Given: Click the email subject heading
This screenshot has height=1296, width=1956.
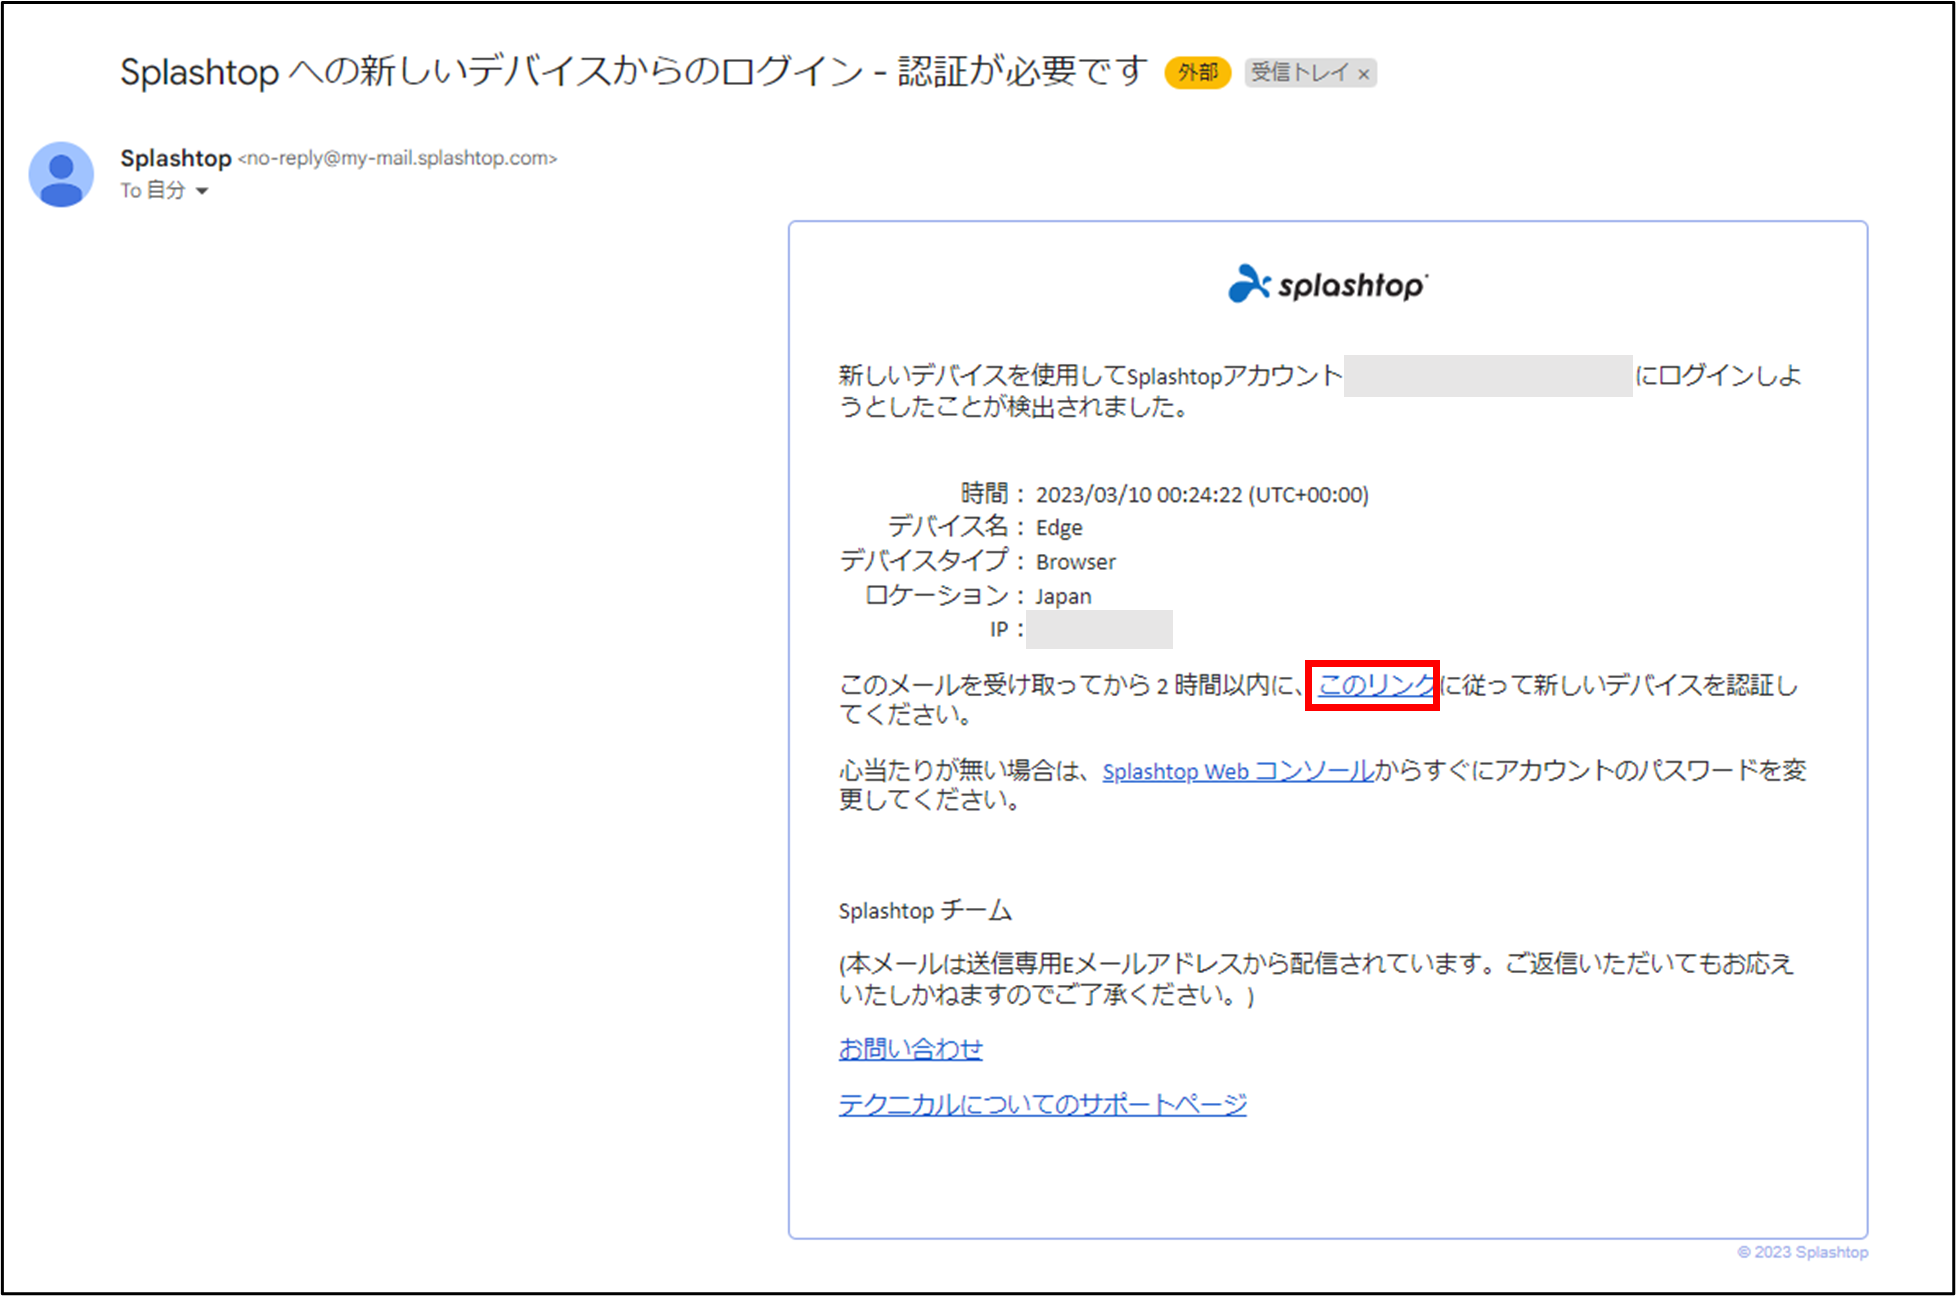Looking at the screenshot, I should click(634, 71).
